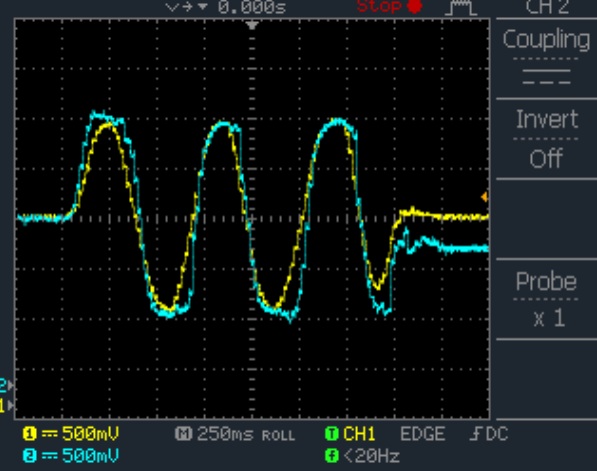Click the orange trigger level arrow
Viewport: 597px width, 471px height.
(484, 197)
